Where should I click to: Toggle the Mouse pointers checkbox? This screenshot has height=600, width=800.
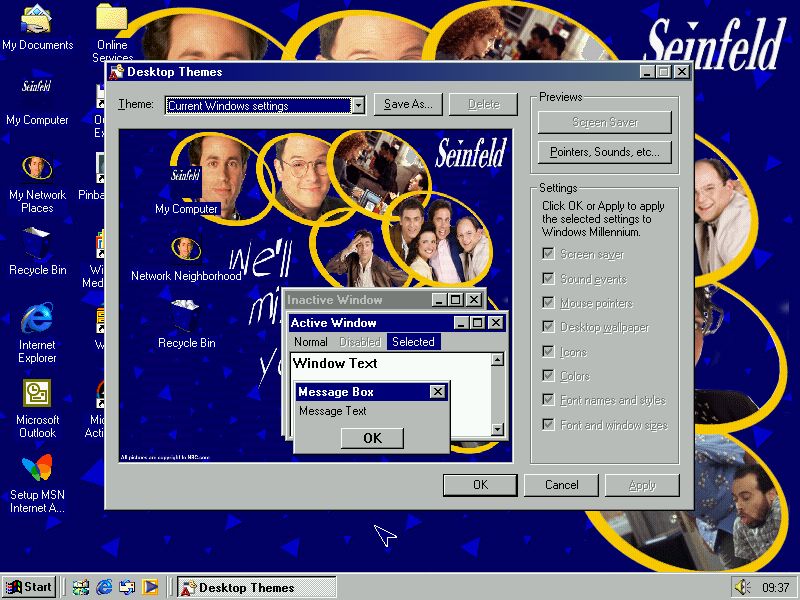548,303
